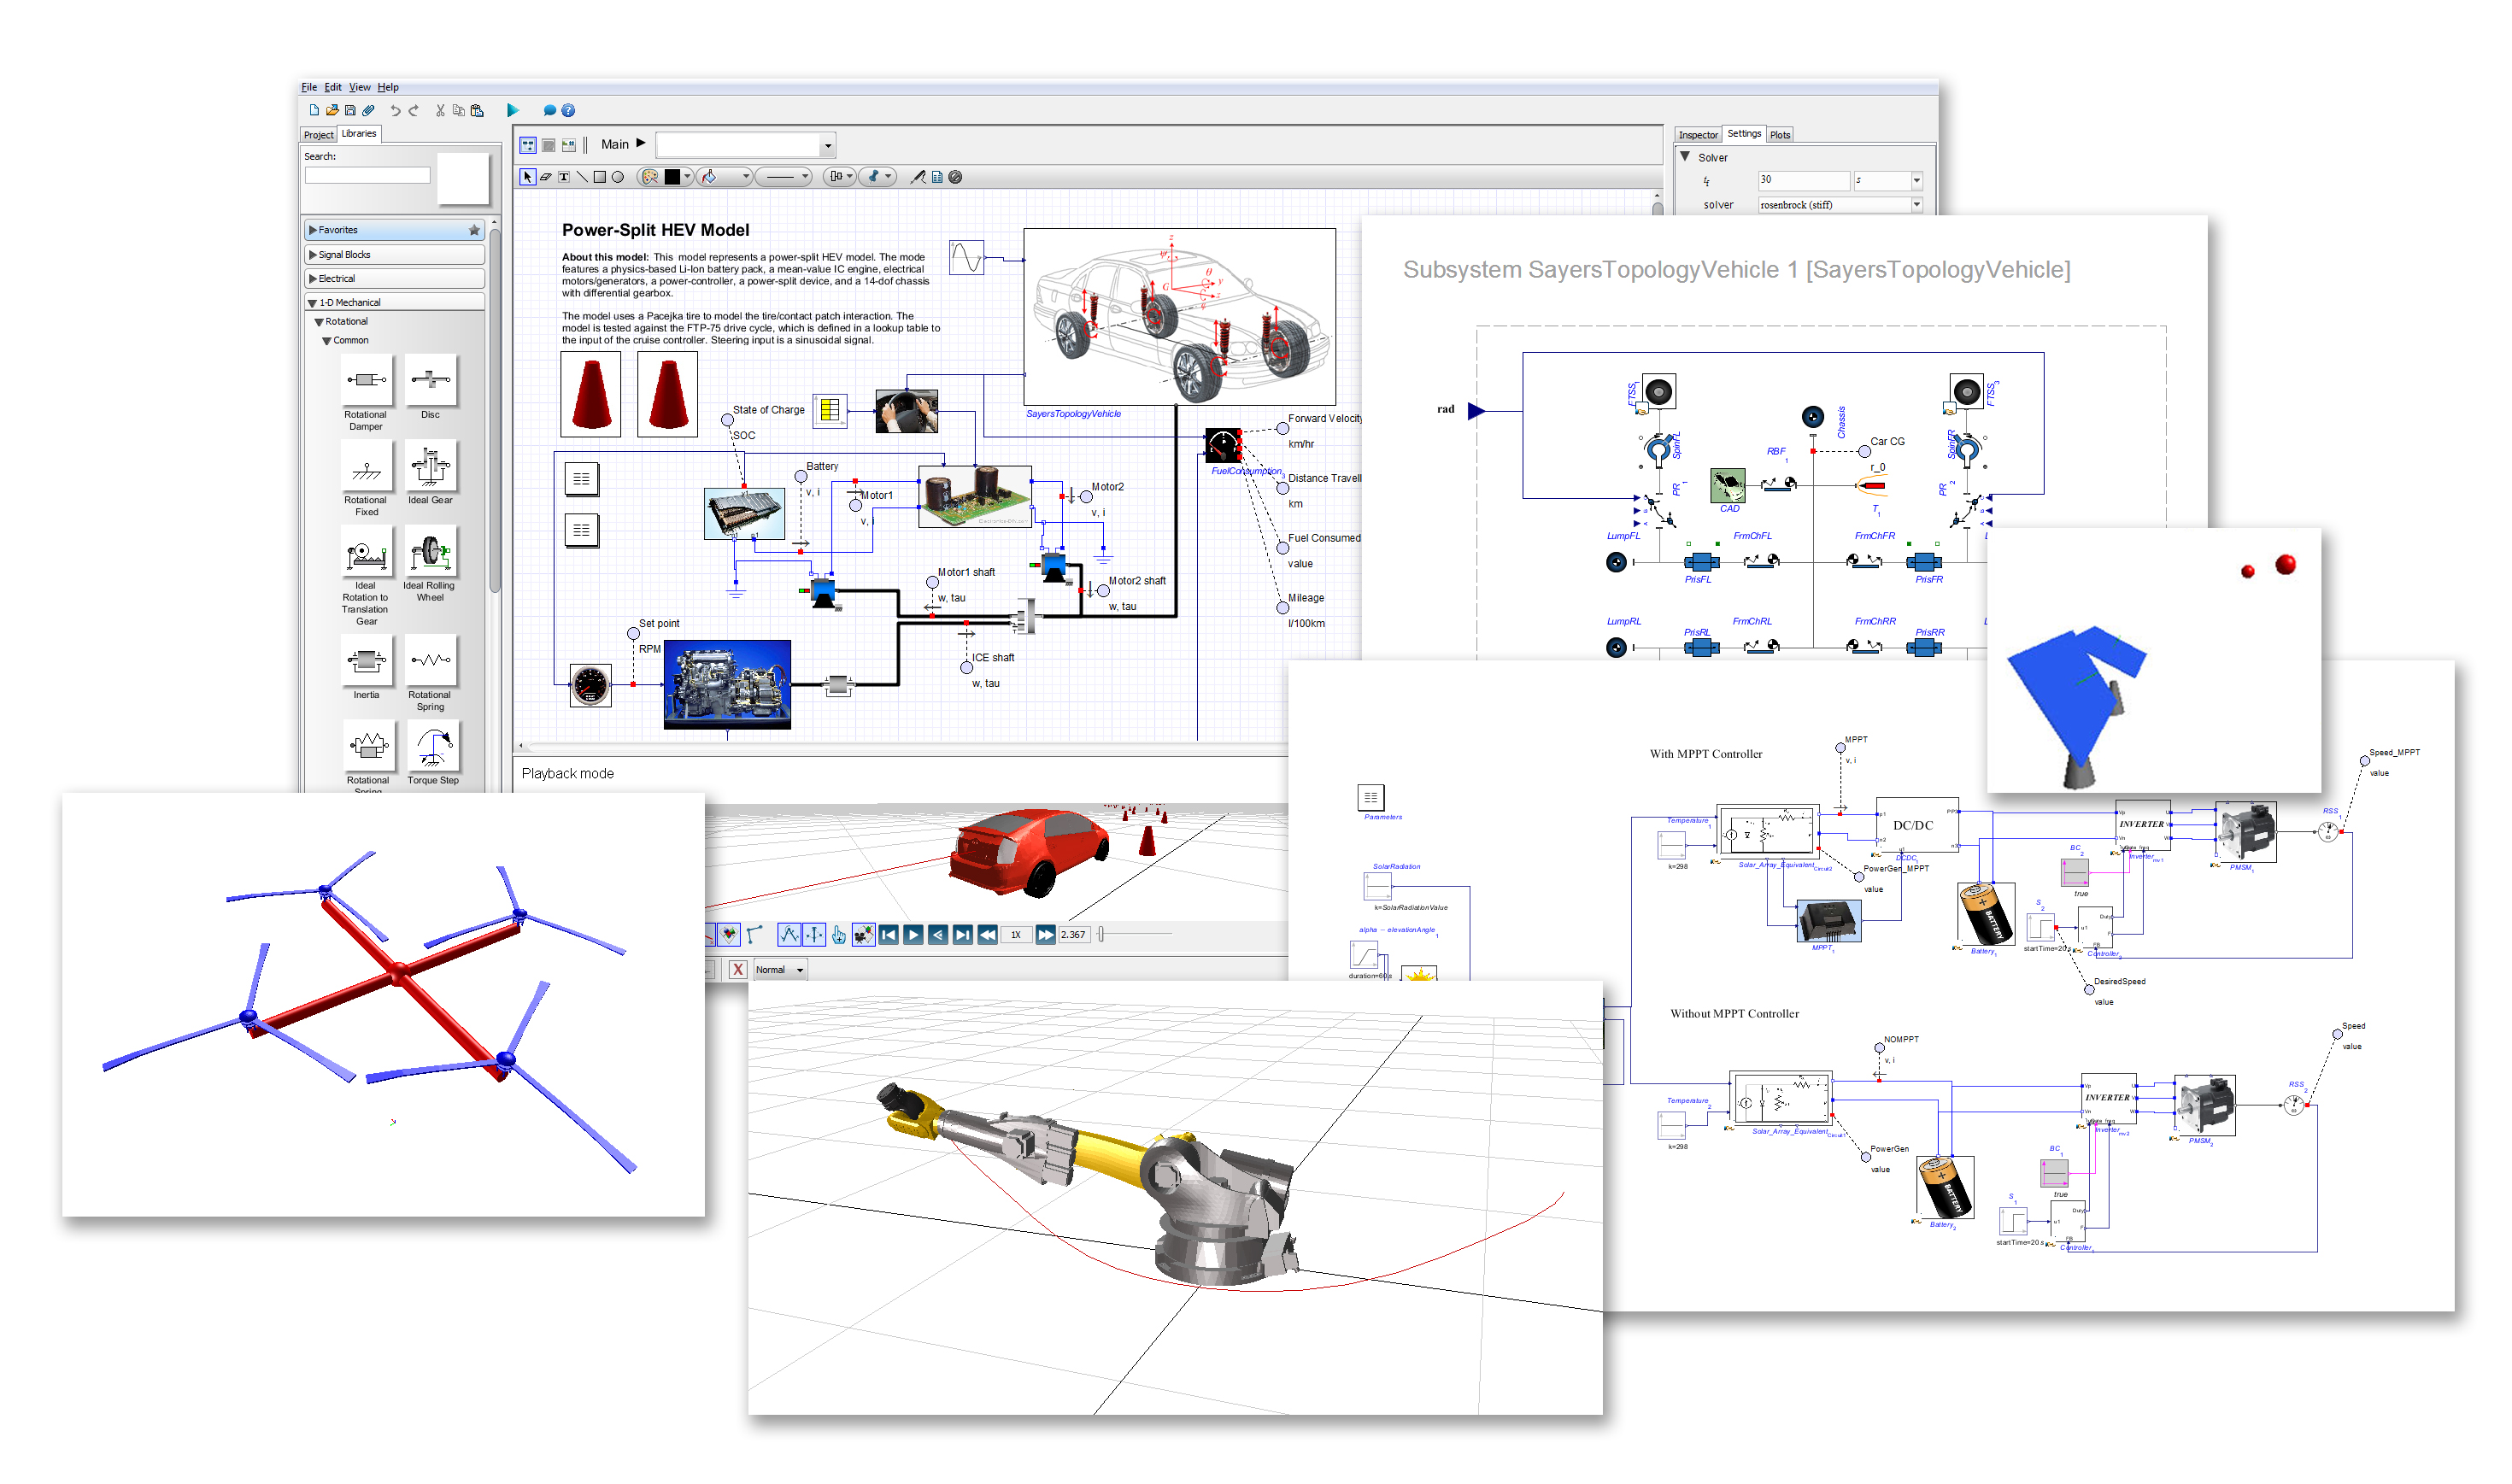
Task: Select the circle drawing tool
Action: pos(618,177)
